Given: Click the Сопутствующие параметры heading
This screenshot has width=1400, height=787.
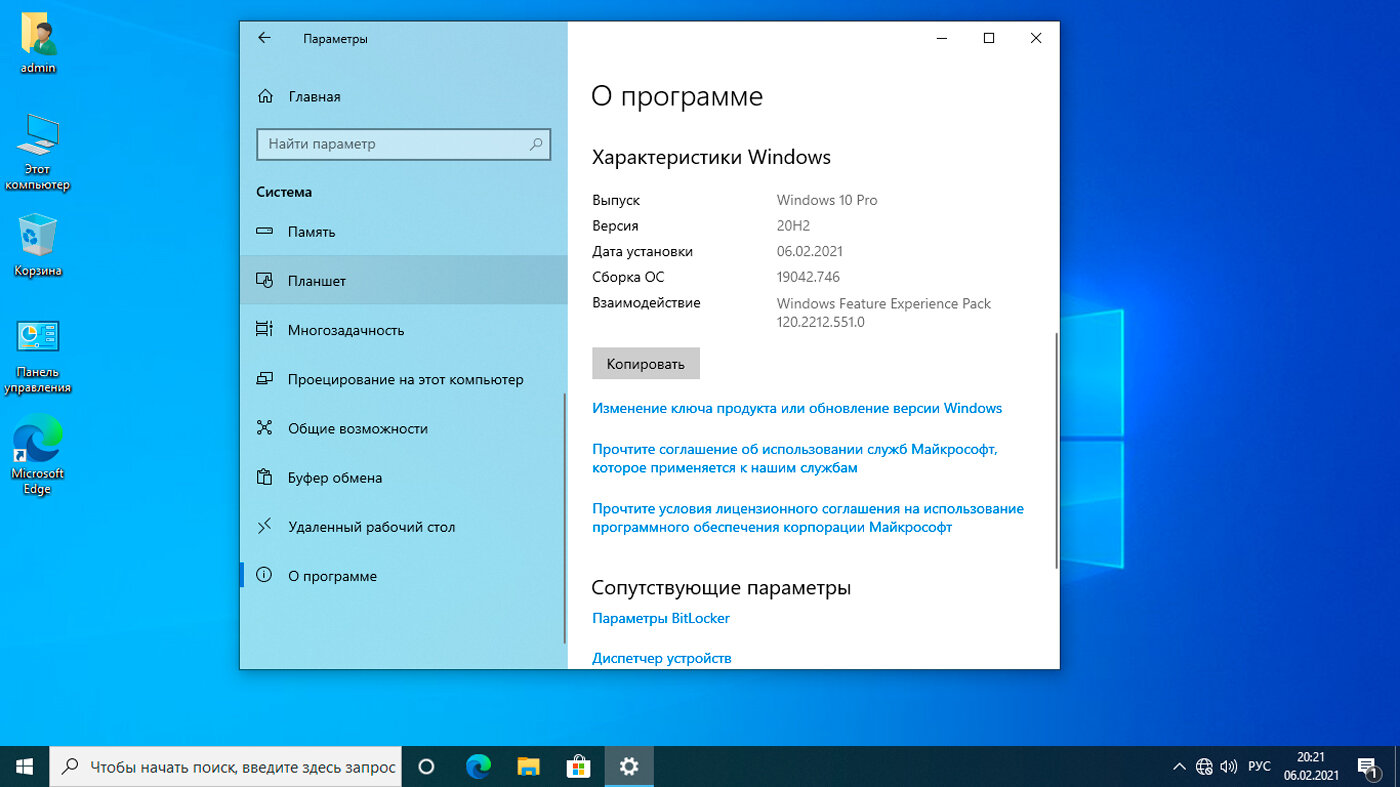Looking at the screenshot, I should [x=721, y=587].
